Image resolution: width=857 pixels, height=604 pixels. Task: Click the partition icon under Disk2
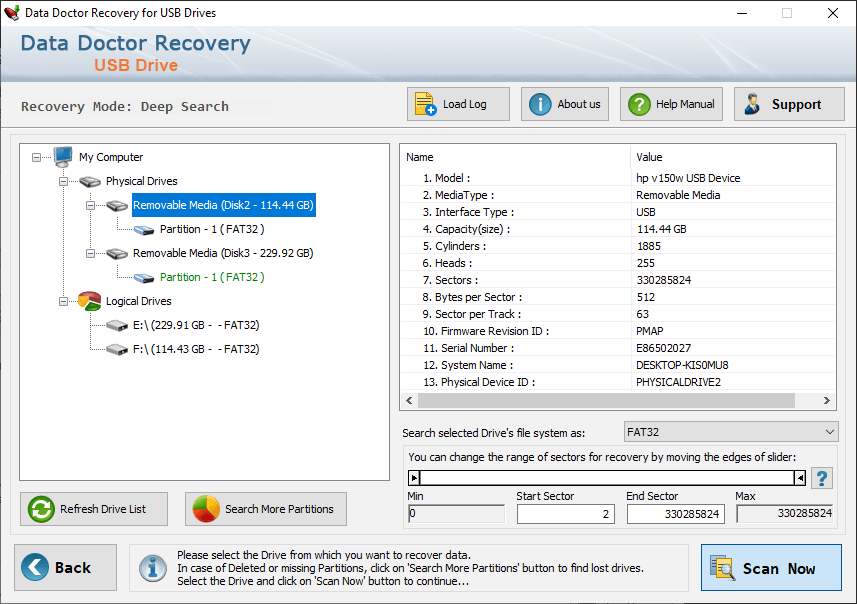pos(144,230)
